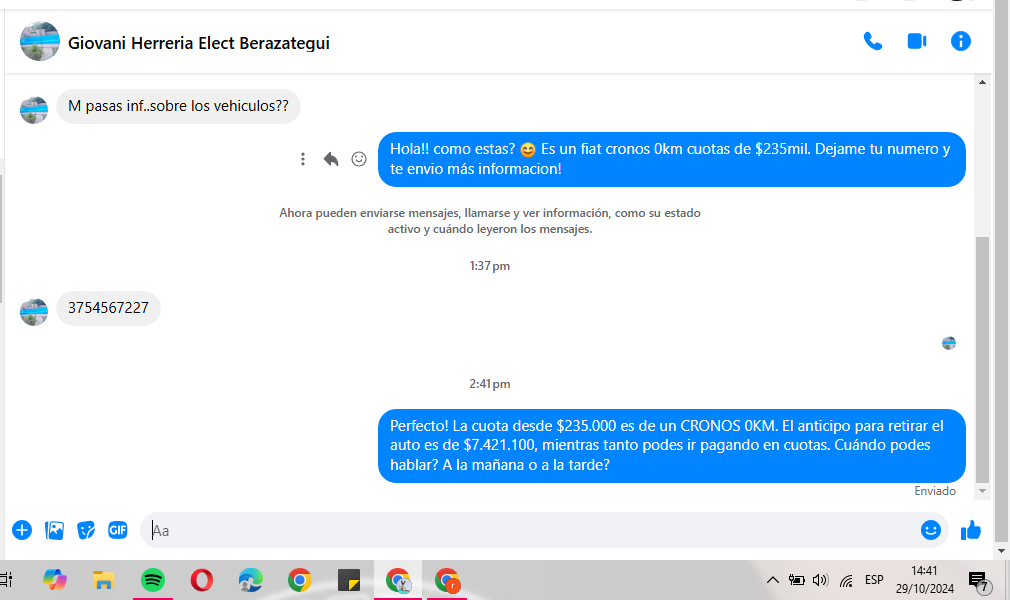Choose a sticker to send
This screenshot has width=1010, height=600.
[x=87, y=530]
